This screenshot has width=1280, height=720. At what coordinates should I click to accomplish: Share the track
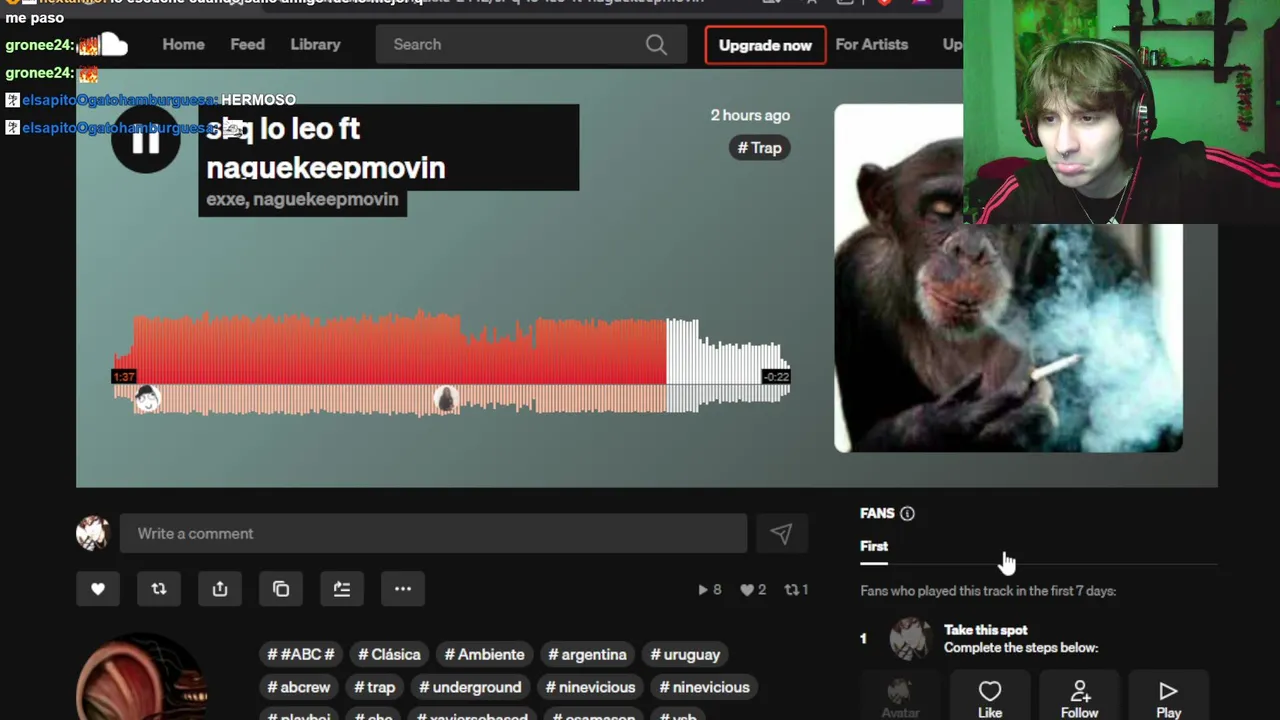tap(220, 589)
